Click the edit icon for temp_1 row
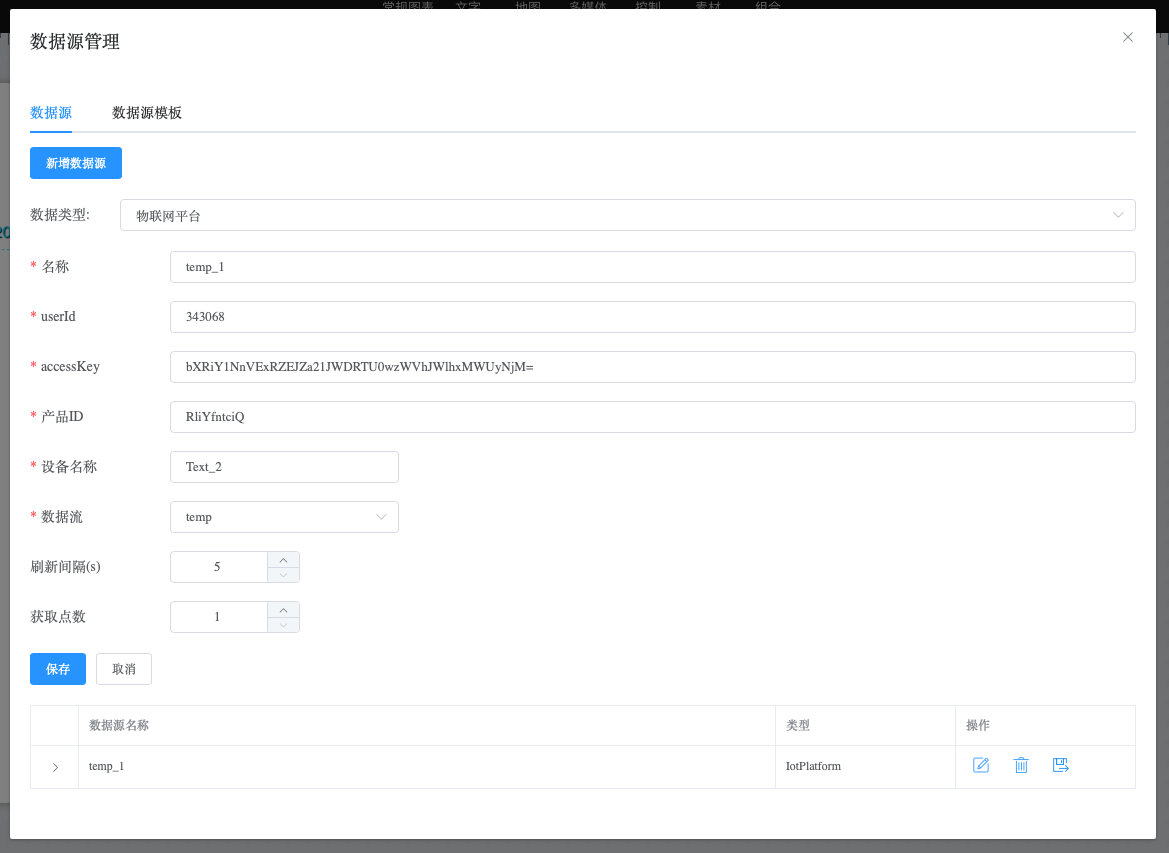 pyautogui.click(x=981, y=765)
